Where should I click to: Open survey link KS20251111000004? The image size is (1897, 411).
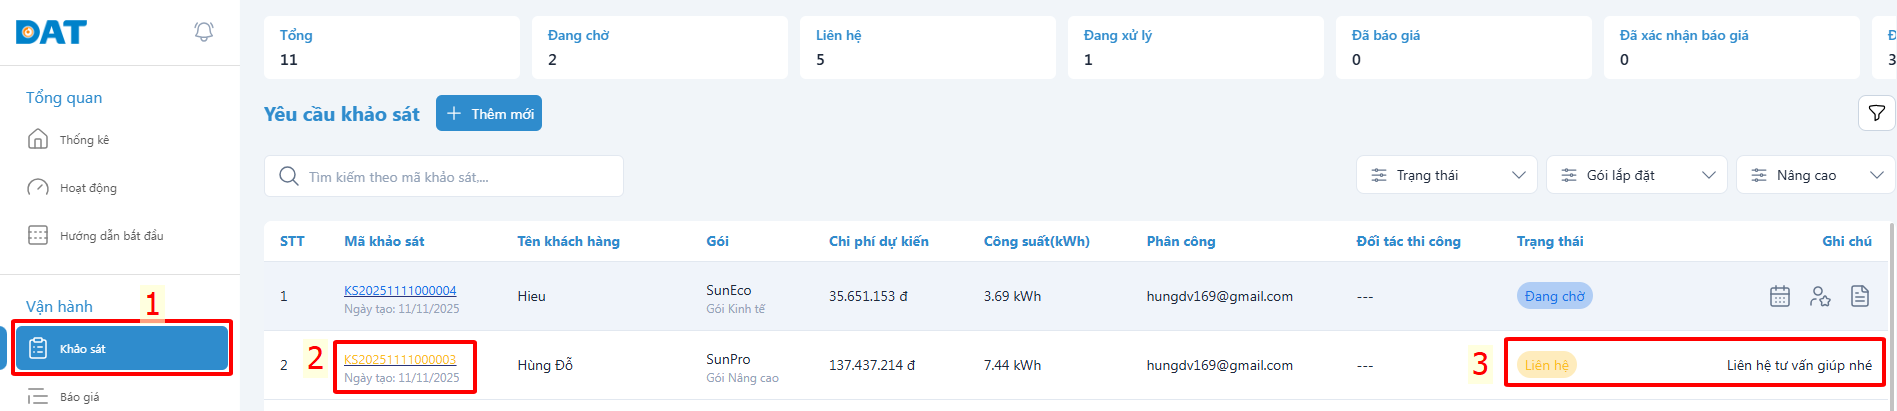click(x=400, y=291)
